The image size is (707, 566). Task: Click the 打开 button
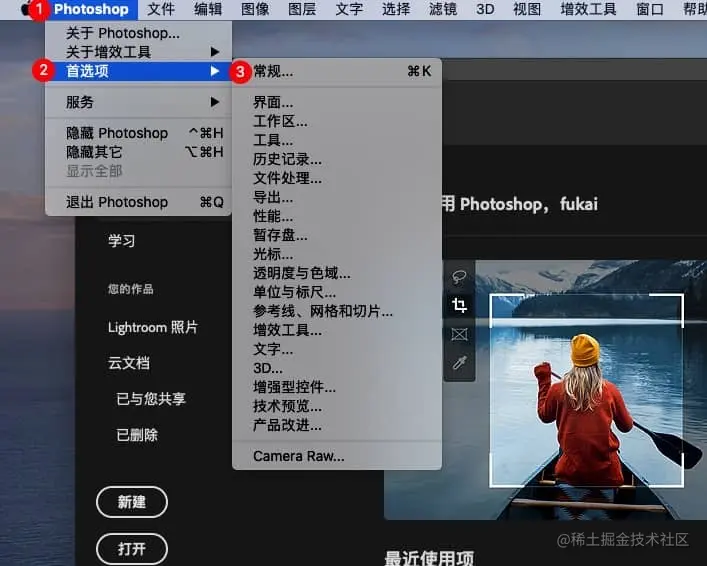pyautogui.click(x=132, y=549)
